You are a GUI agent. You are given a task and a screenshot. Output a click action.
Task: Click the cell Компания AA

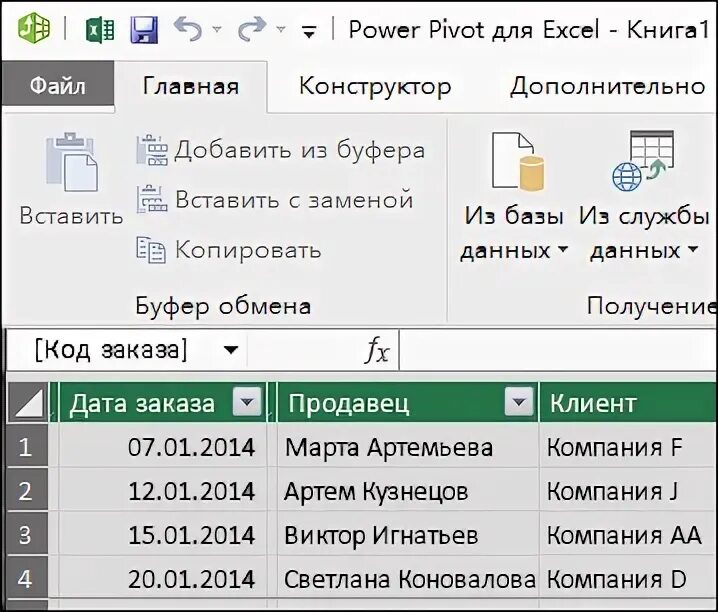pyautogui.click(x=628, y=534)
